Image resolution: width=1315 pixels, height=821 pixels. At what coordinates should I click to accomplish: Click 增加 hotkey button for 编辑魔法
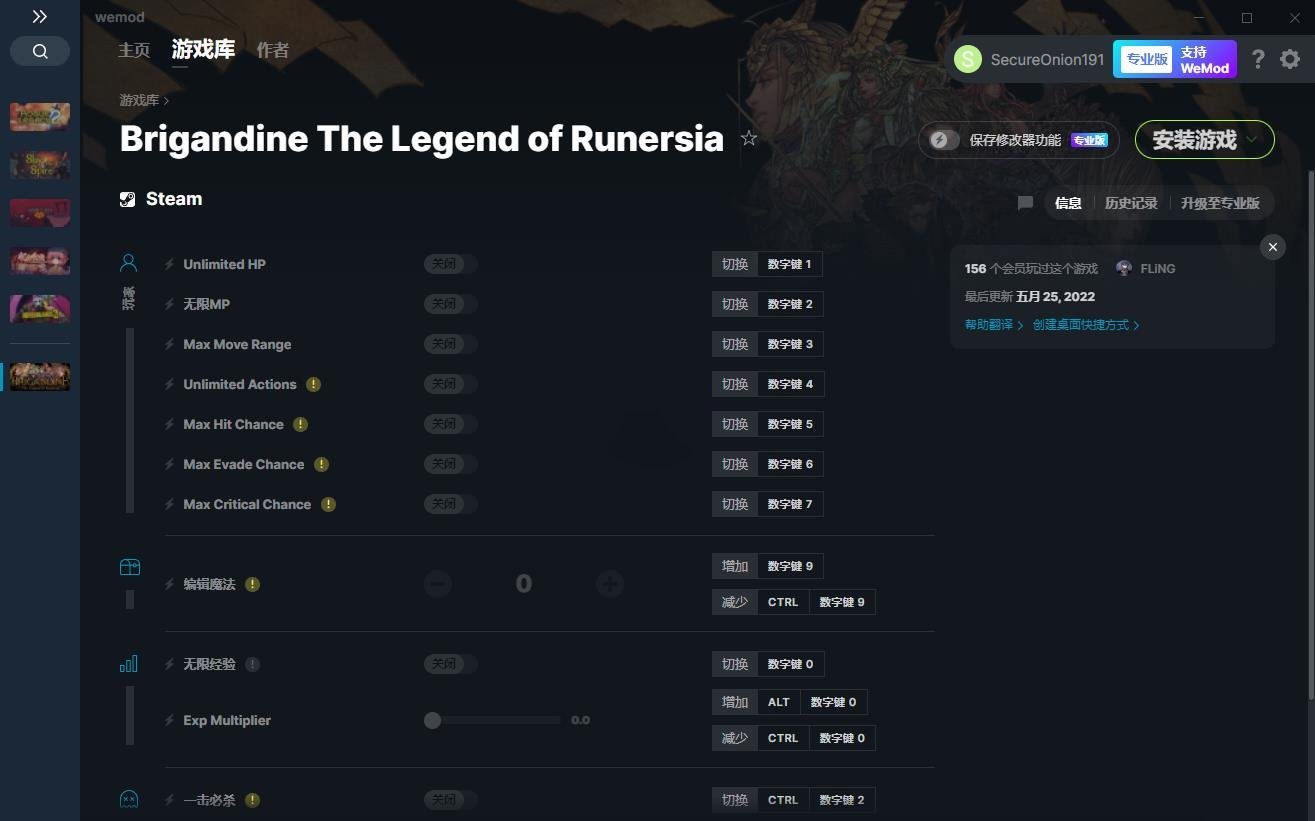click(x=735, y=566)
